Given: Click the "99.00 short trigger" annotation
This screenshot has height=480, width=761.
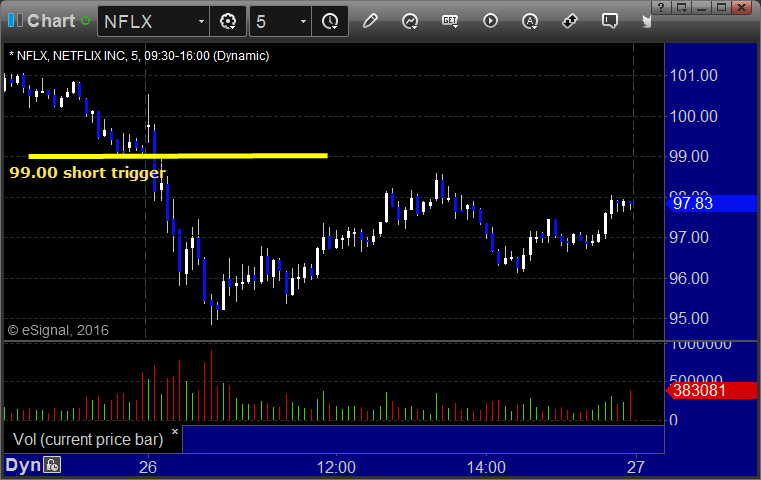Looking at the screenshot, I should pyautogui.click(x=87, y=173).
